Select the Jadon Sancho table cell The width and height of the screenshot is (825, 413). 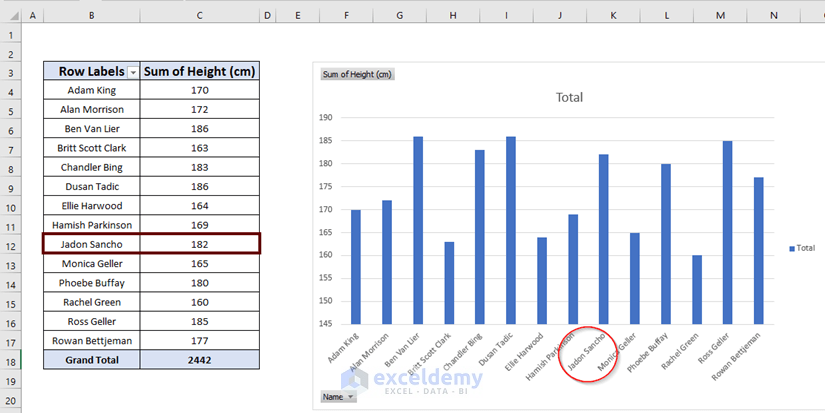tap(92, 245)
